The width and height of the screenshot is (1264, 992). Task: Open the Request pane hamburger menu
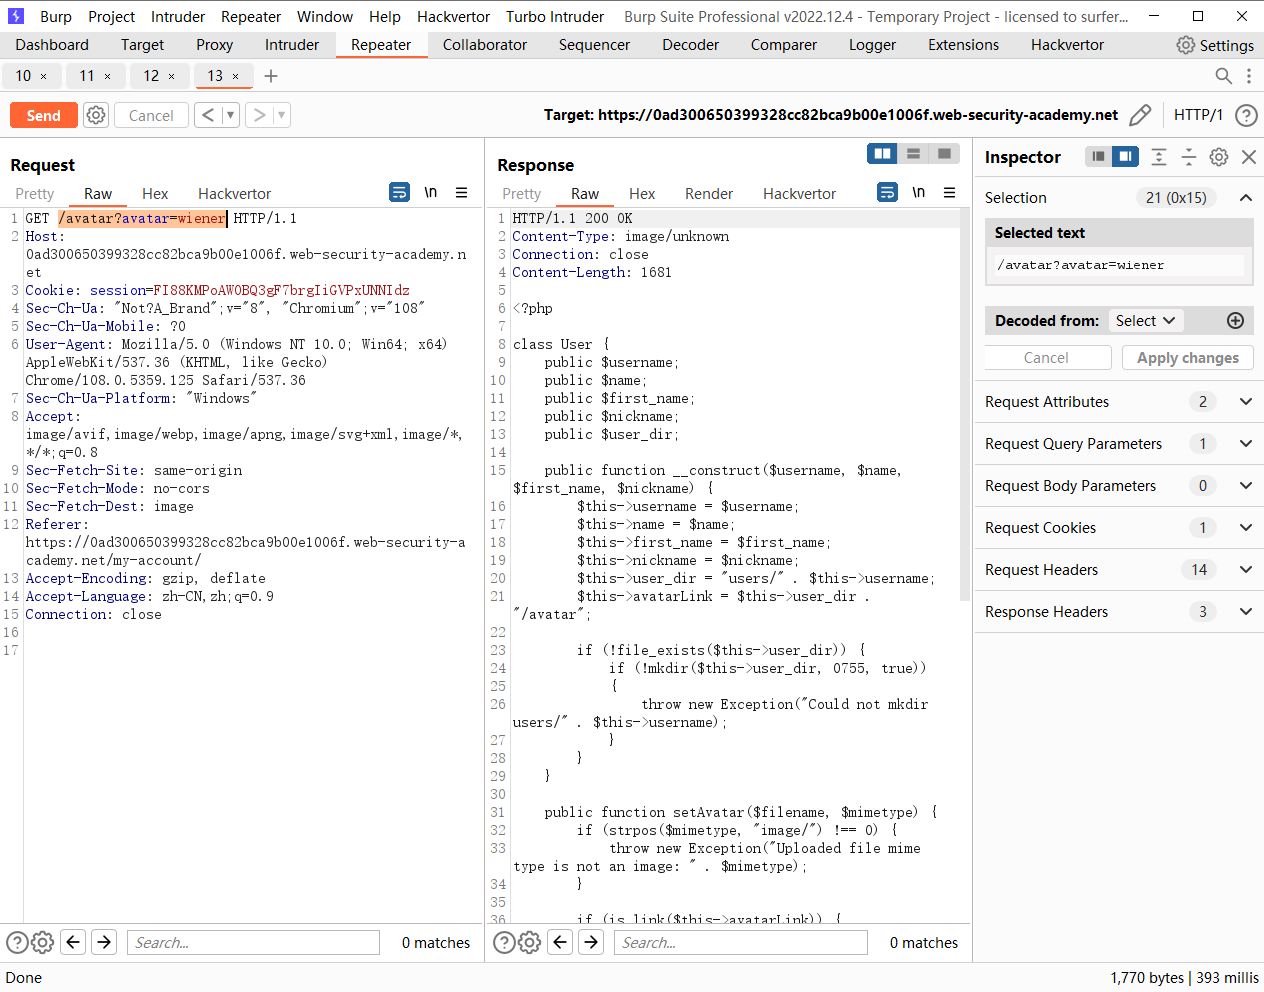coord(462,192)
